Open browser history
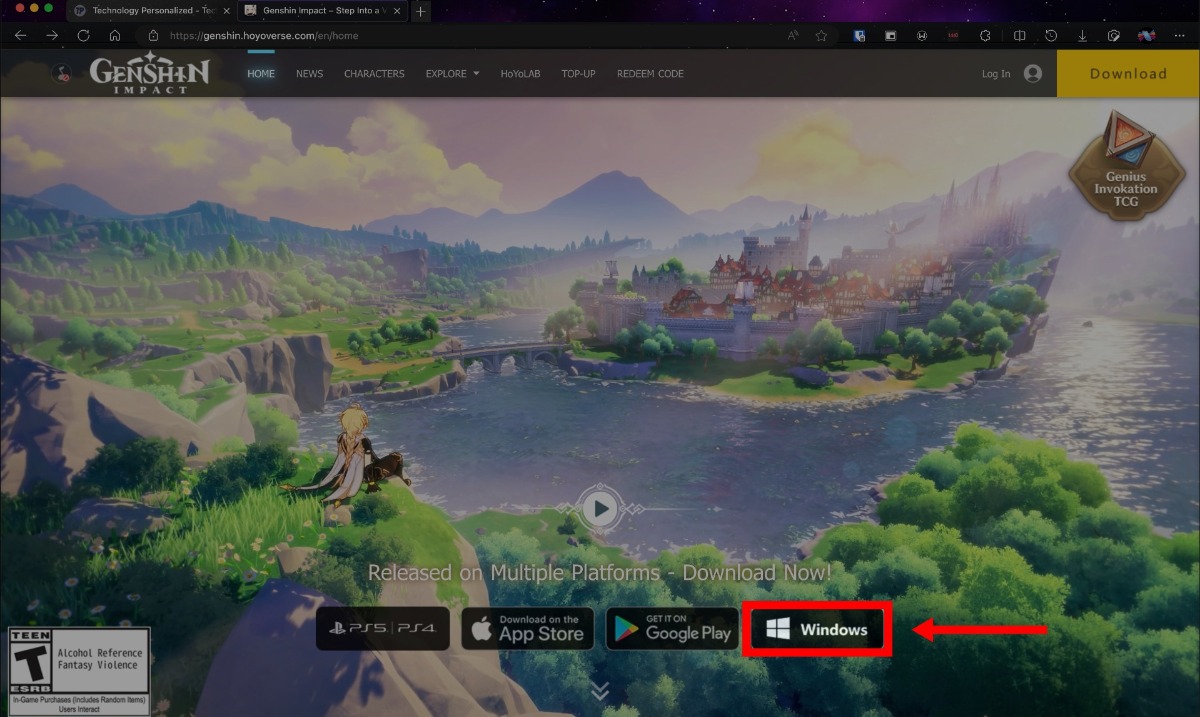 coord(1051,35)
